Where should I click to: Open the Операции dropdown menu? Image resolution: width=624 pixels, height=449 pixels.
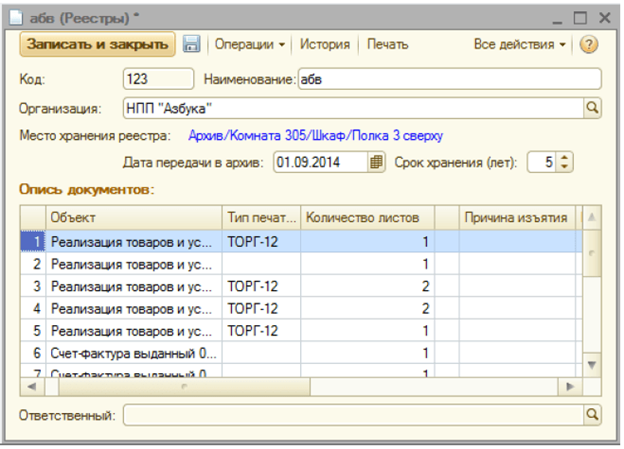tap(249, 45)
